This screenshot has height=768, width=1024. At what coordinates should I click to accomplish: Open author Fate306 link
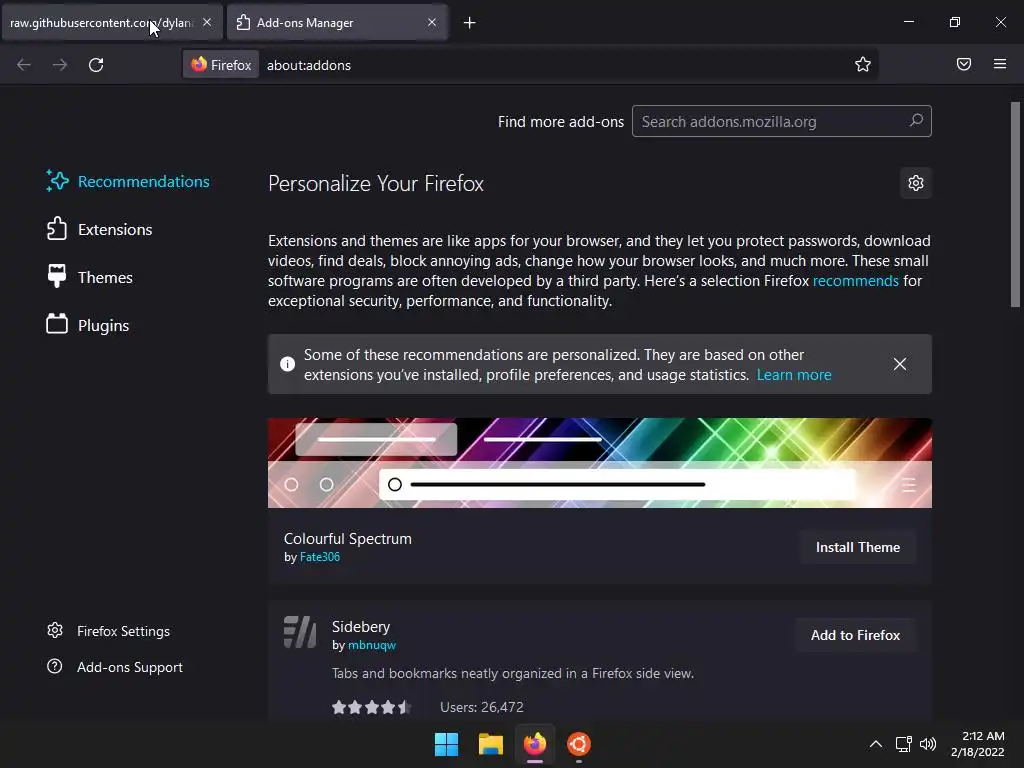point(319,557)
